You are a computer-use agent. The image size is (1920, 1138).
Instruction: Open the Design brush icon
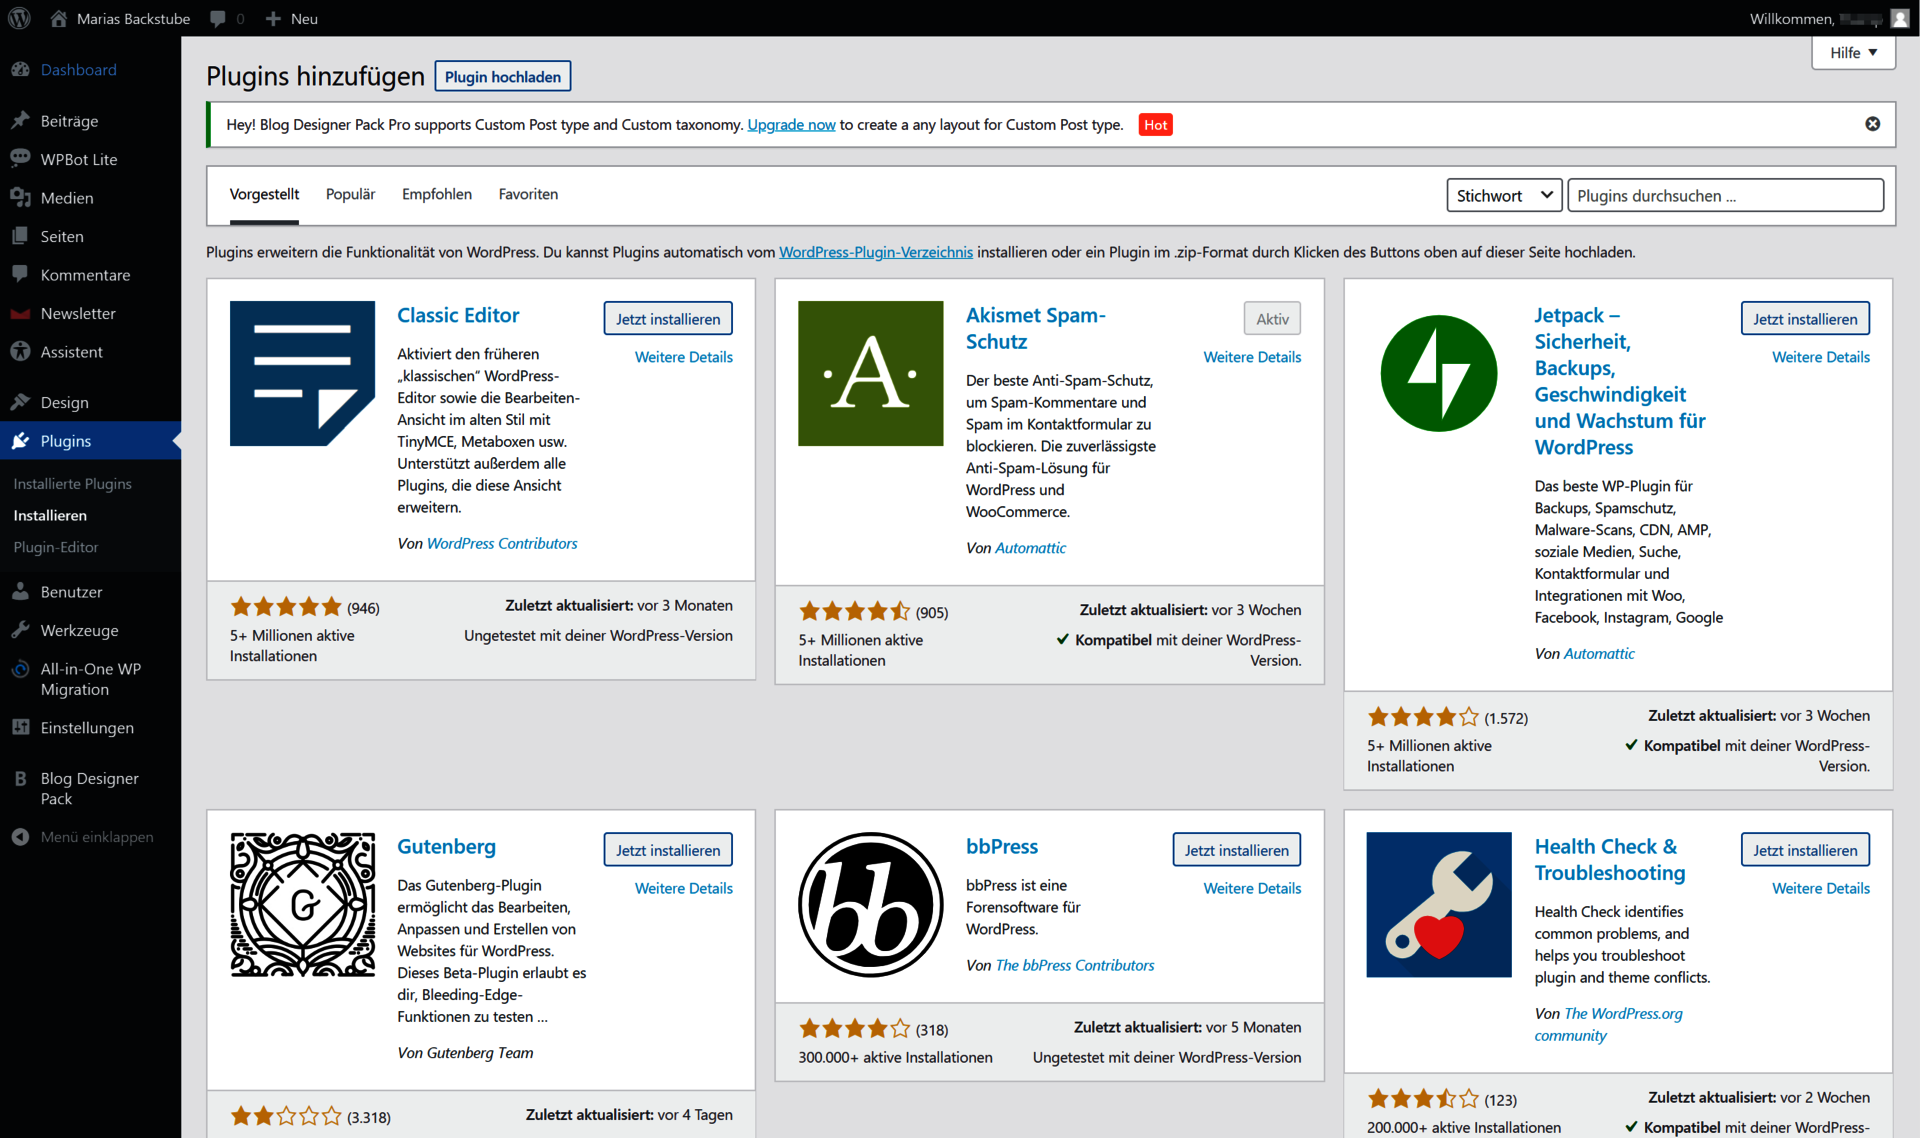click(x=20, y=402)
